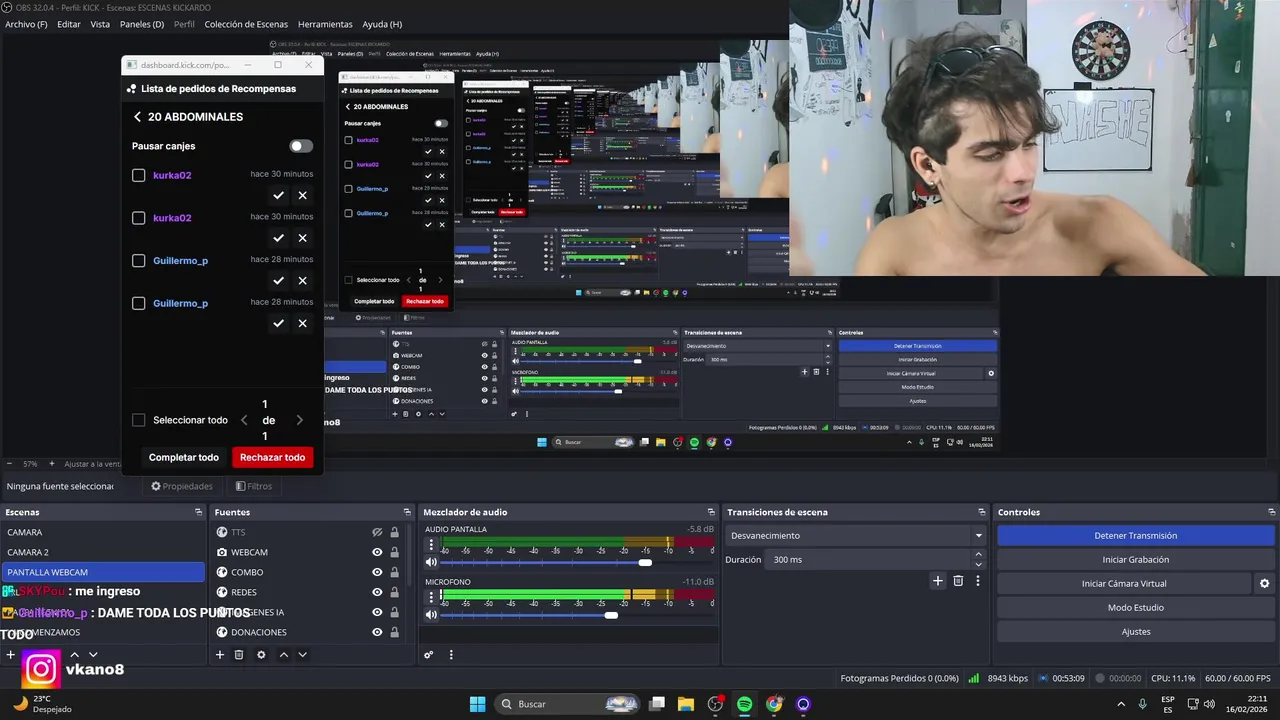This screenshot has height=720, width=1280.
Task: Undock the Mezclador de audio panel
Action: tap(711, 512)
